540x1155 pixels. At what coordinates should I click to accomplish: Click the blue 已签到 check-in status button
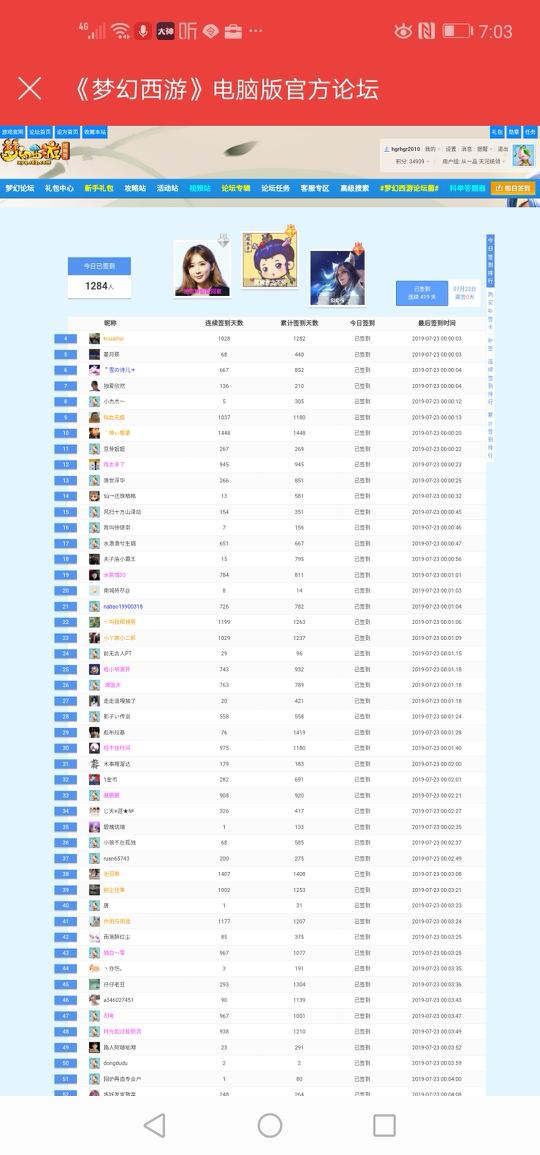pyautogui.click(x=421, y=292)
